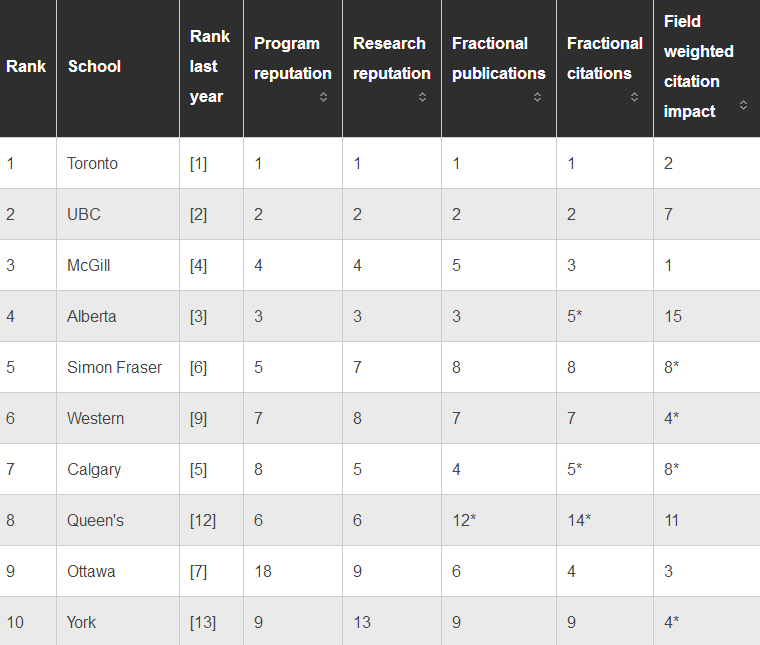Select the Fractional publications header text

[499, 58]
